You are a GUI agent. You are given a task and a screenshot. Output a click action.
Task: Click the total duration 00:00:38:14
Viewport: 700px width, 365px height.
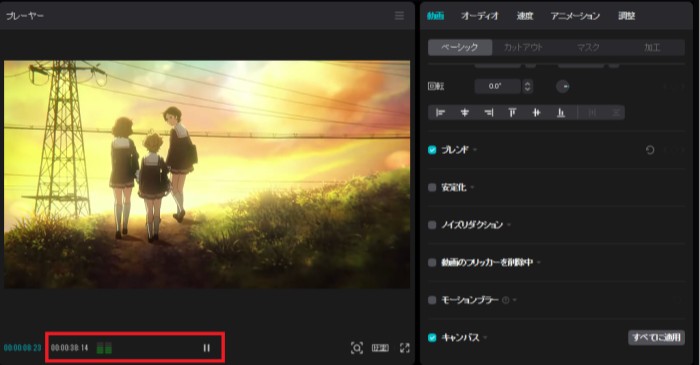70,348
